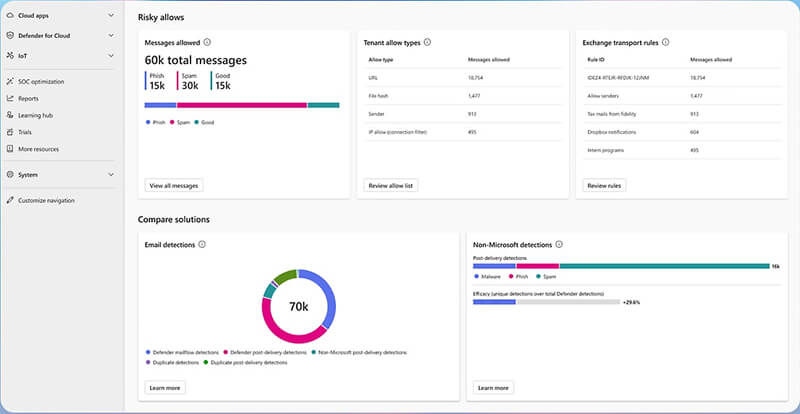
Task: Click info icon beside Messages allowed
Action: pos(207,43)
